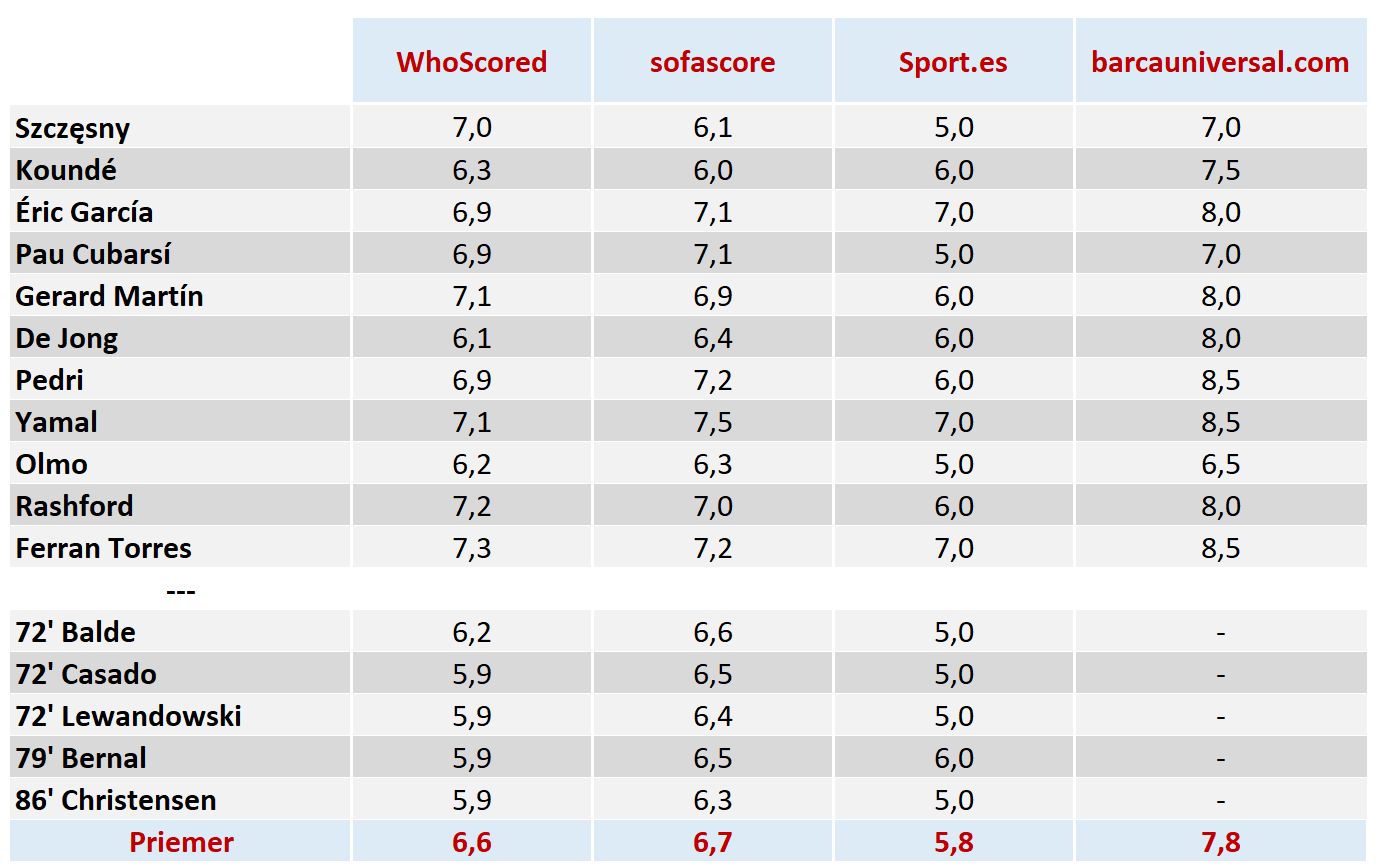Select the Éric García name cell
The width and height of the screenshot is (1382, 867).
click(x=84, y=212)
